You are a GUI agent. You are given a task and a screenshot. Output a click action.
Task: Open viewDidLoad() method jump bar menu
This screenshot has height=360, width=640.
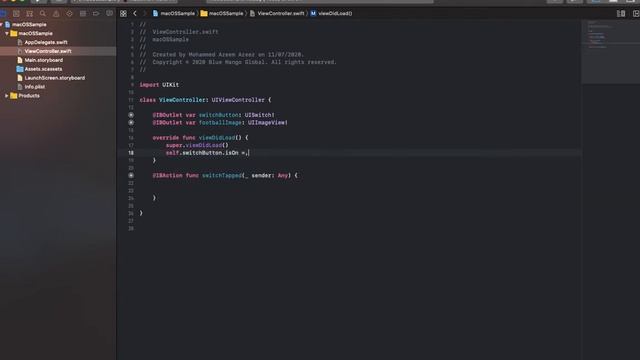click(x=331, y=13)
